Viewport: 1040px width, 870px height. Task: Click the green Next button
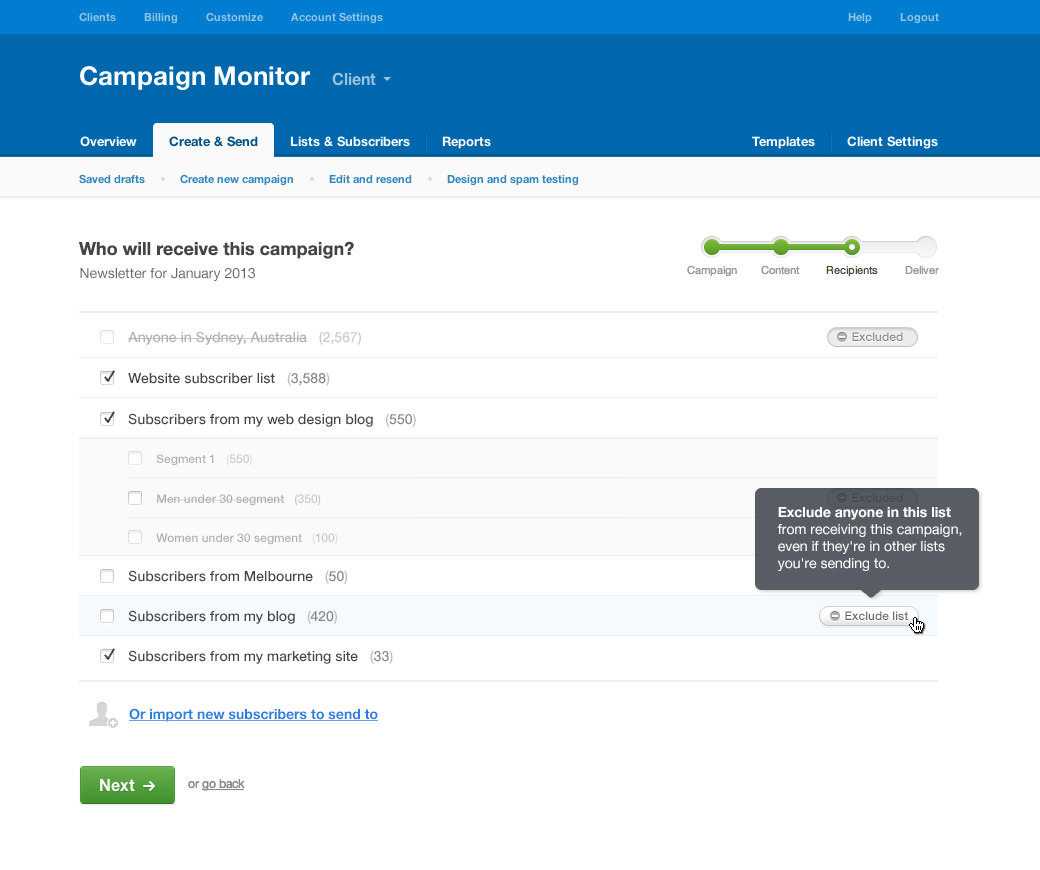(127, 785)
